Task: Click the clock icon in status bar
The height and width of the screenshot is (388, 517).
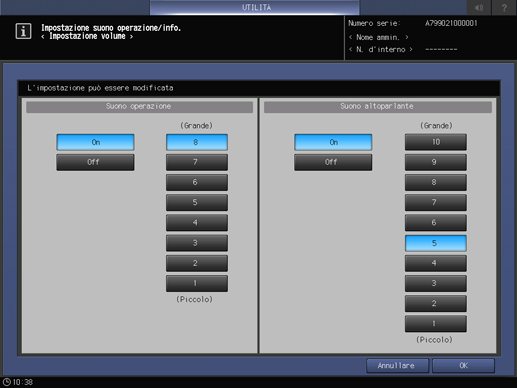Action: click(6, 382)
